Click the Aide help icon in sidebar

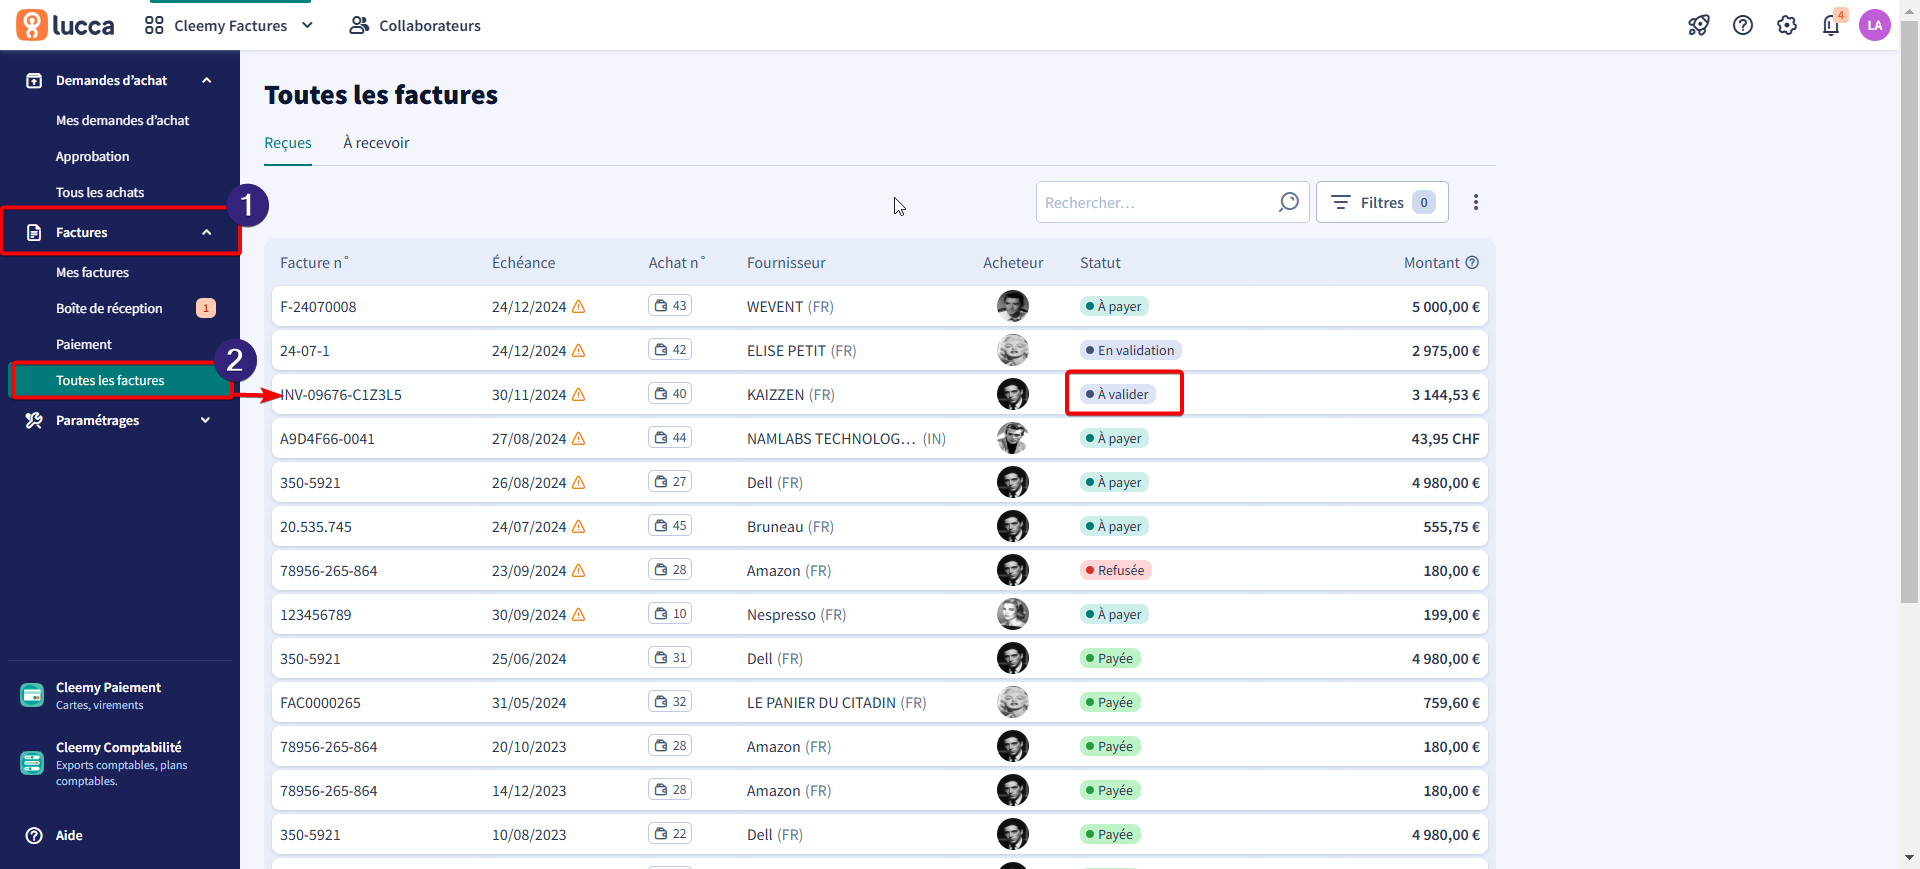pyautogui.click(x=34, y=835)
